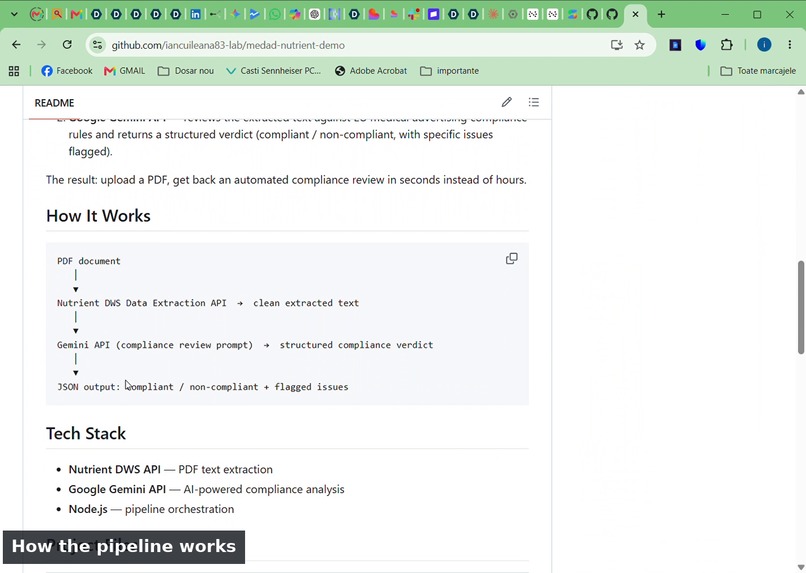This screenshot has height=573, width=806.
Task: Open the Dosar nou bookmark folder
Action: (186, 71)
